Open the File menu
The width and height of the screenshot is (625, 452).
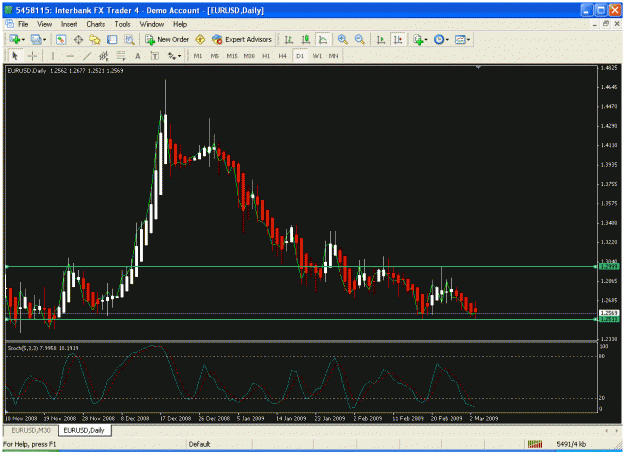(x=23, y=24)
